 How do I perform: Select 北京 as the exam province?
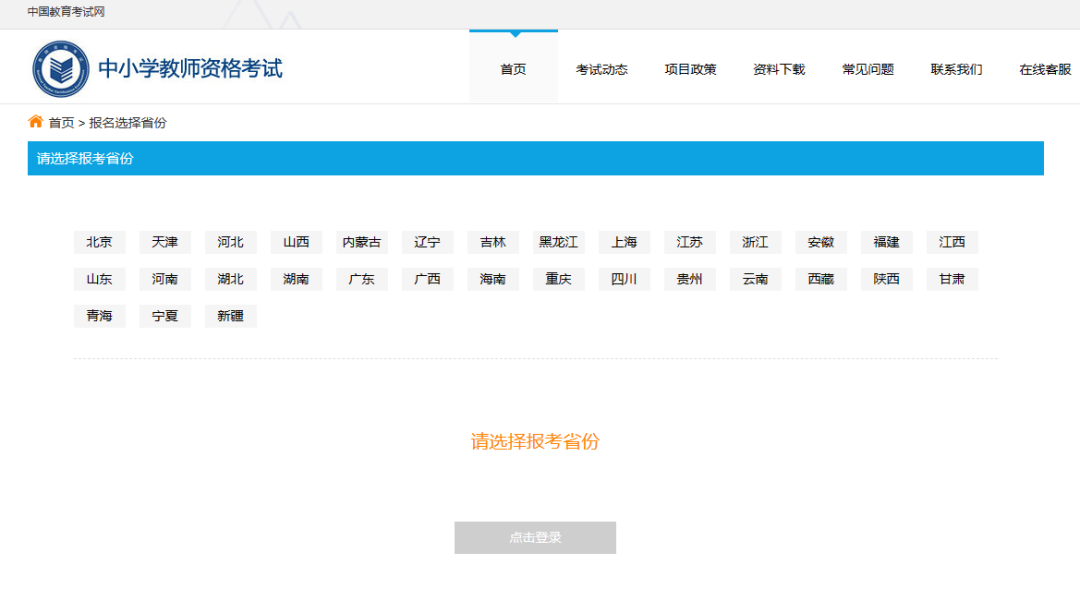(x=99, y=242)
